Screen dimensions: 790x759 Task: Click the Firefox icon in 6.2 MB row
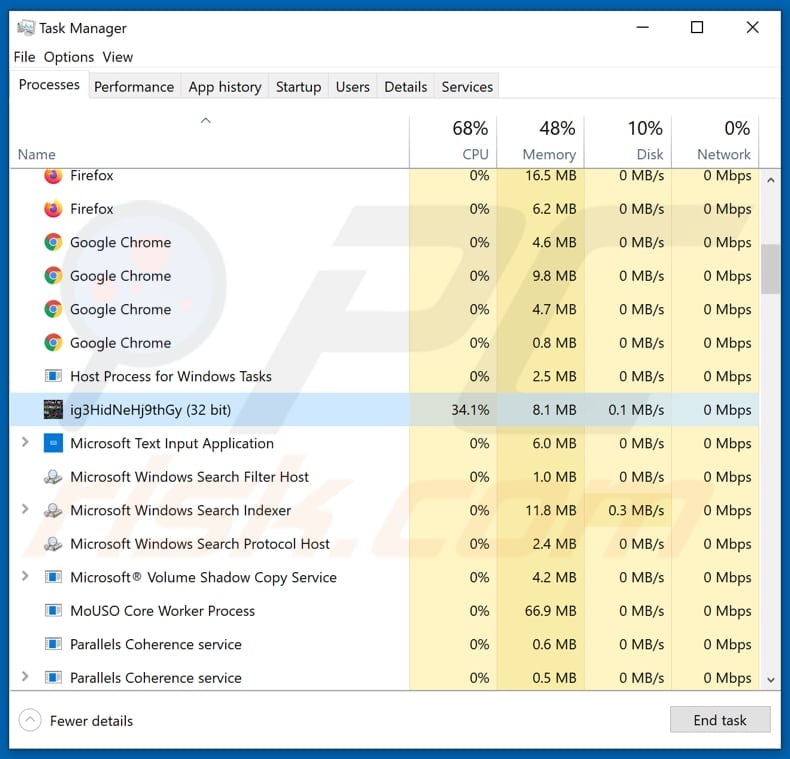pos(53,209)
